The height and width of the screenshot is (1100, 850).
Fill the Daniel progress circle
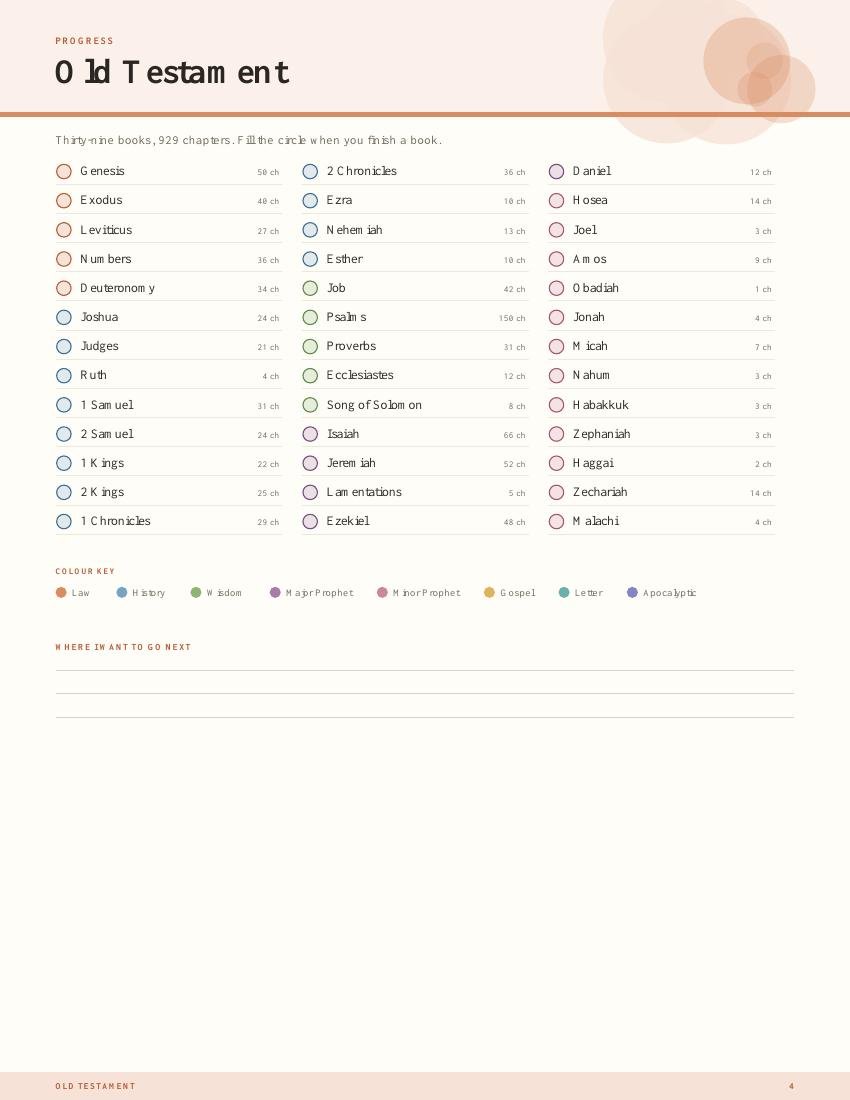556,171
